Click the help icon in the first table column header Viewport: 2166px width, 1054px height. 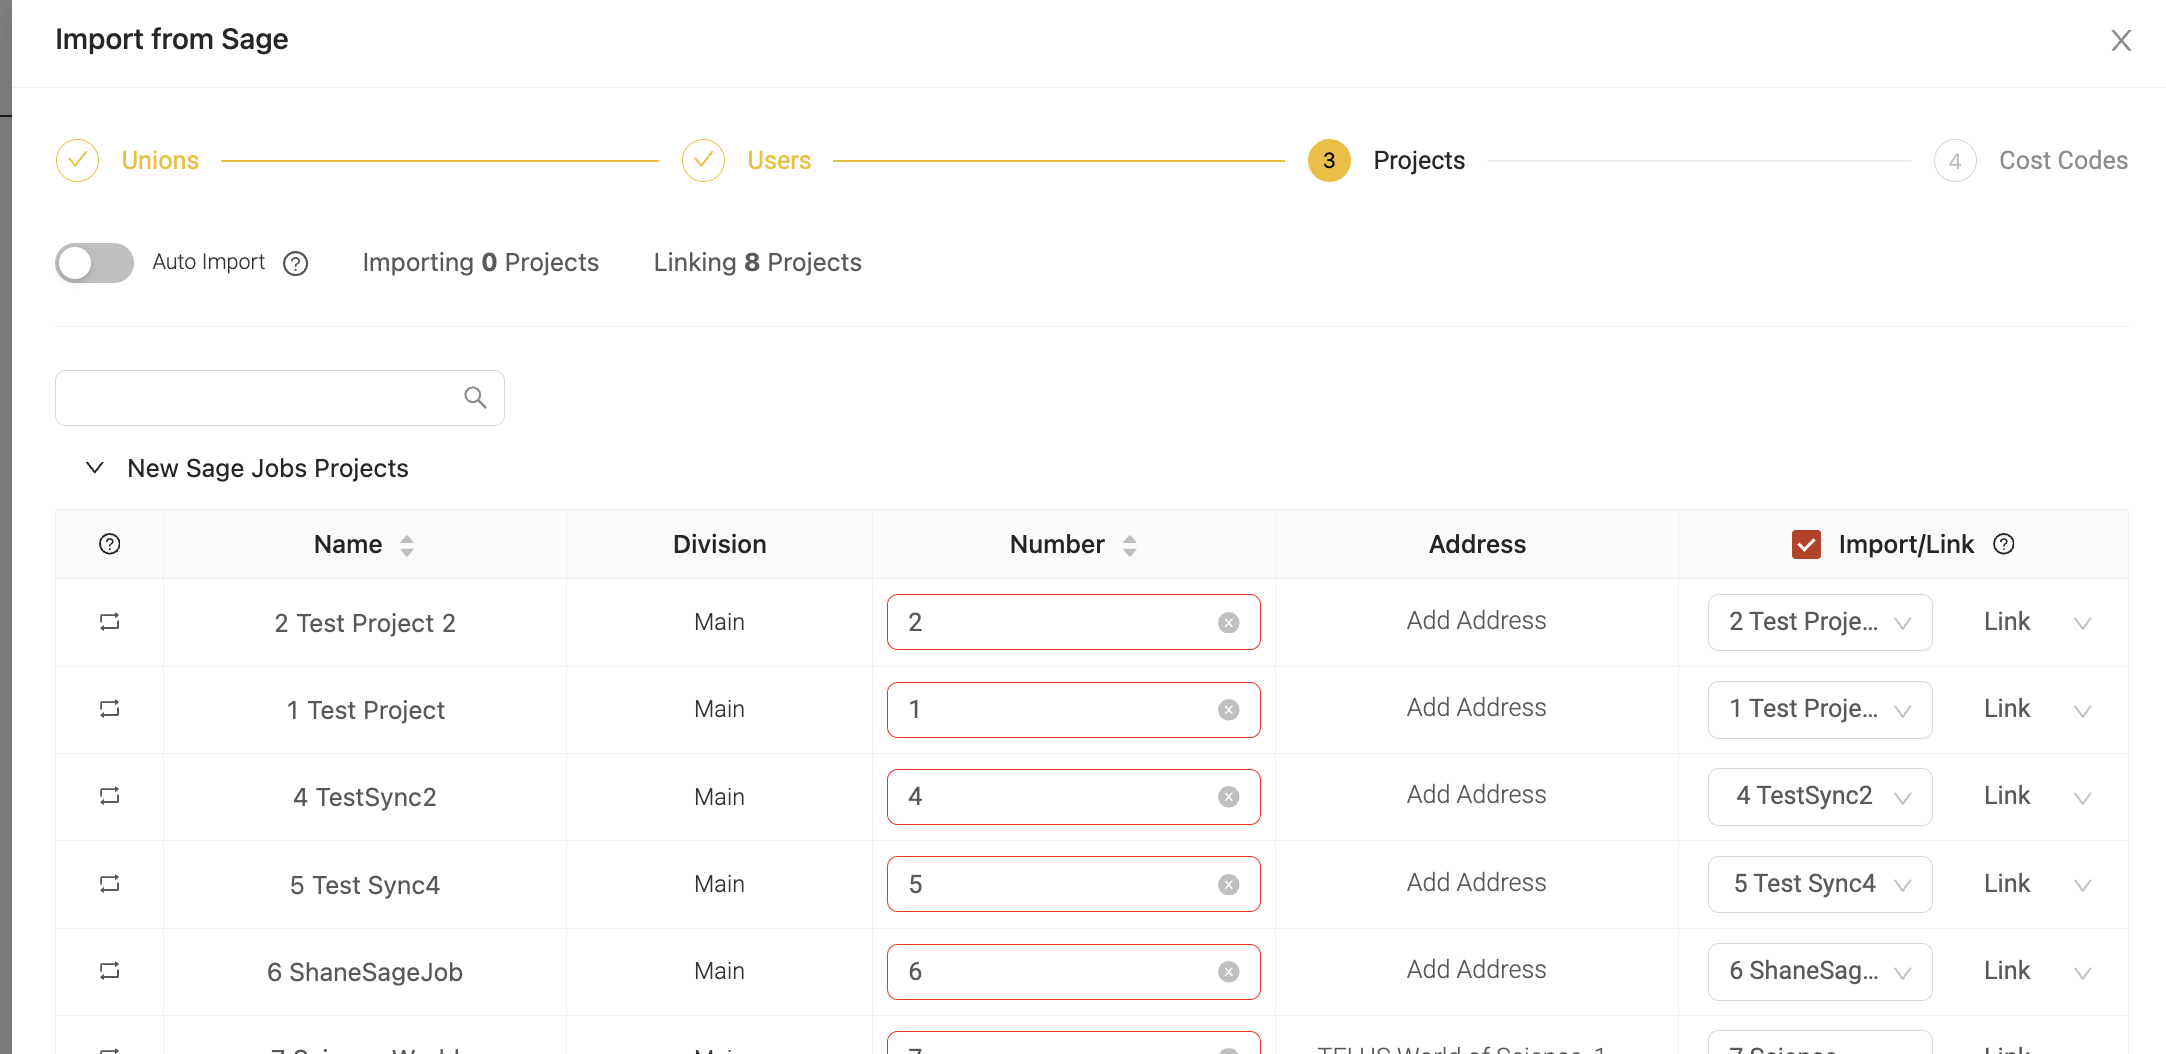point(110,544)
